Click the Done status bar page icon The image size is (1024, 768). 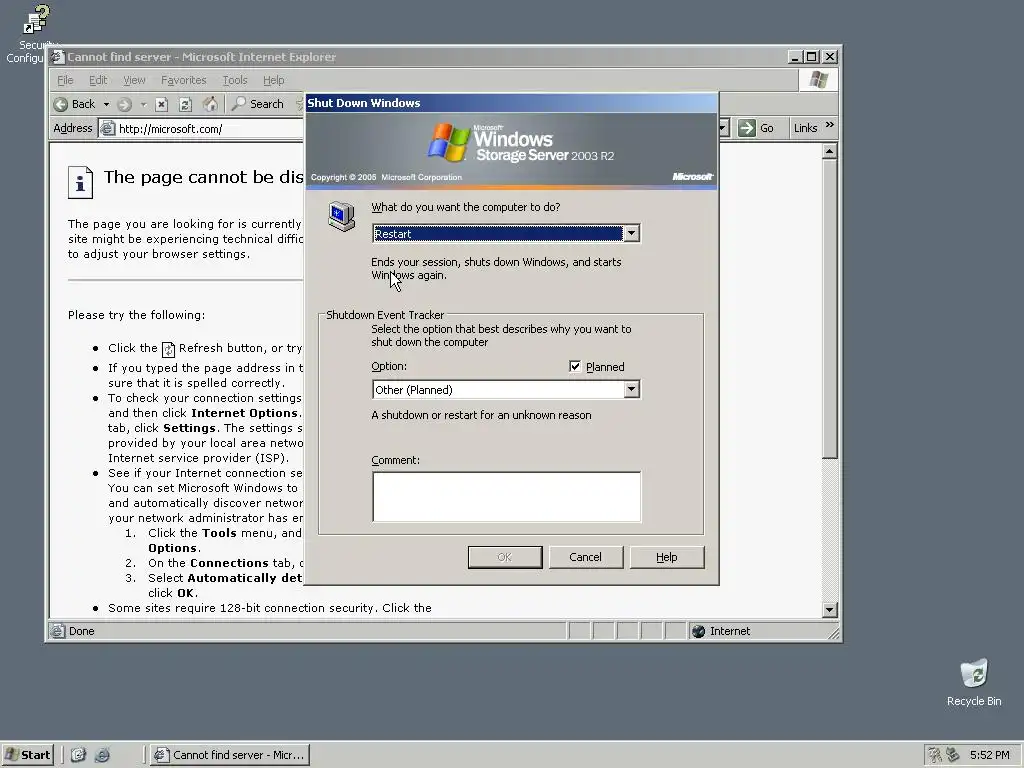tap(58, 631)
